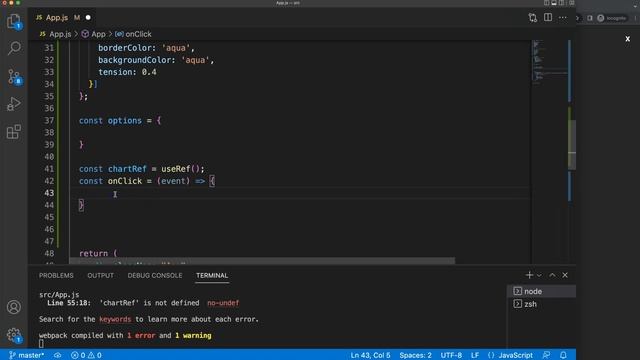Screen dimensions: 640x360
Task: Open errors and warnings status item
Action: click(86, 355)
